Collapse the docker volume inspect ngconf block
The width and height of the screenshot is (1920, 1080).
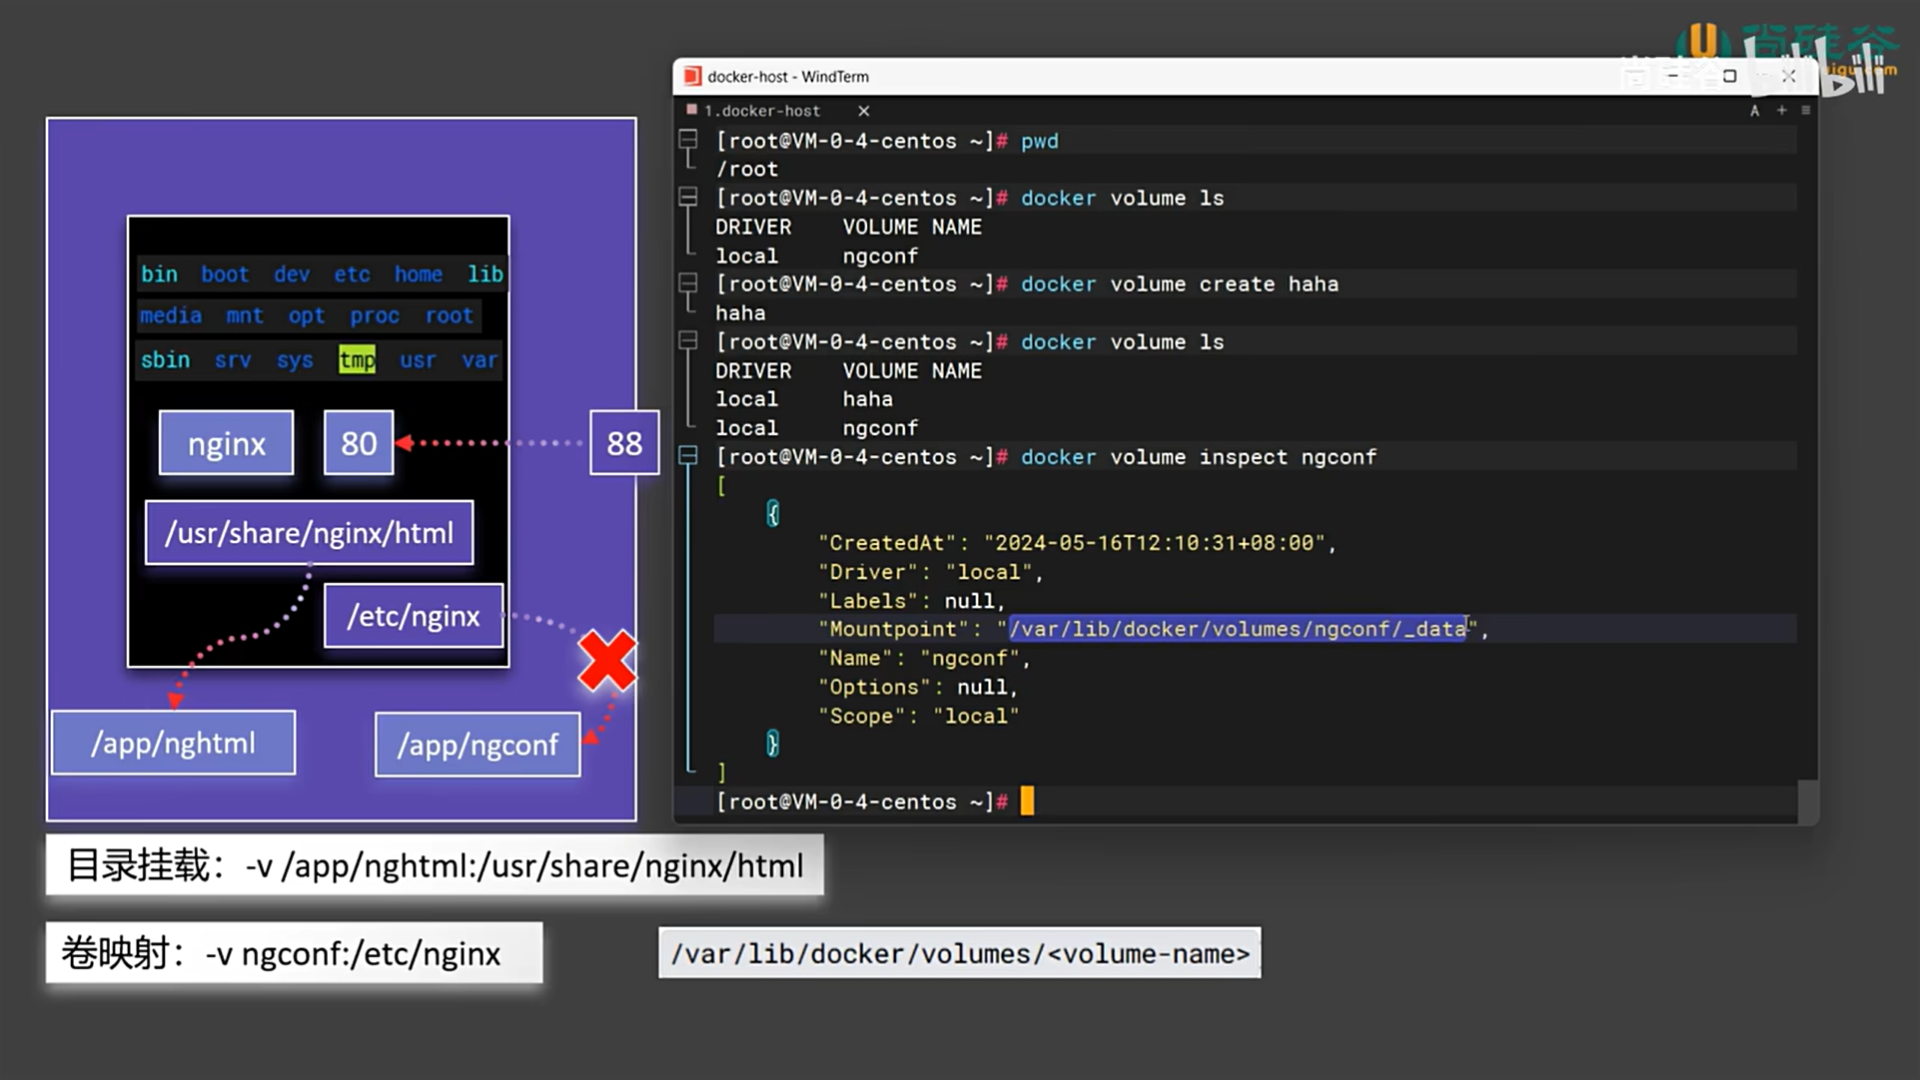coord(688,456)
